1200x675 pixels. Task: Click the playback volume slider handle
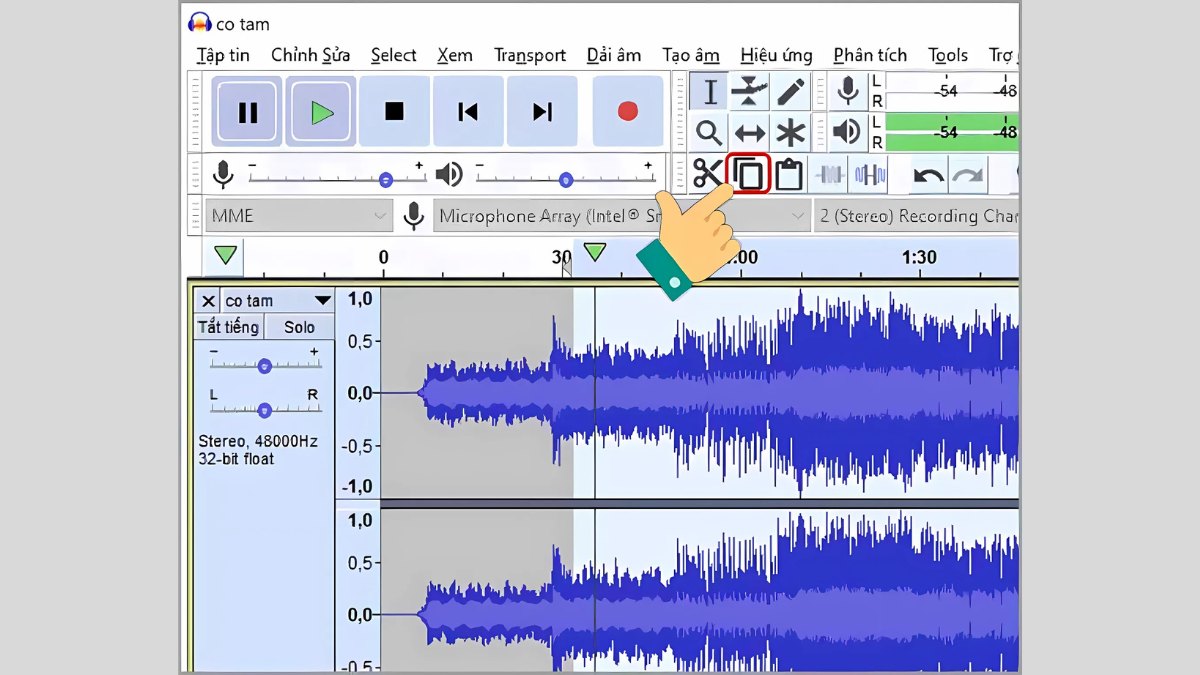click(x=565, y=180)
